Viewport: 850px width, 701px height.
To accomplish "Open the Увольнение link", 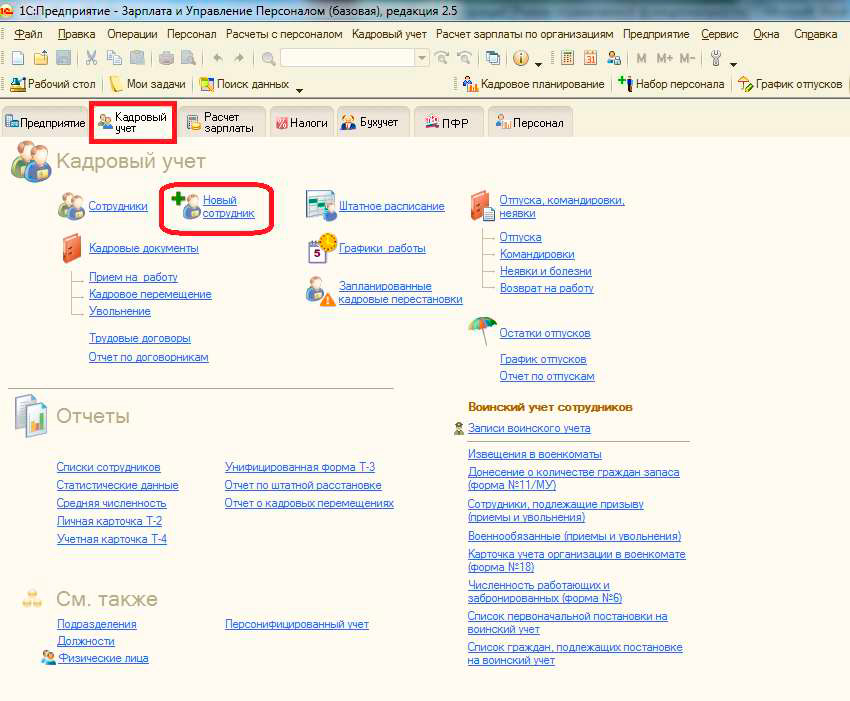I will [x=120, y=311].
